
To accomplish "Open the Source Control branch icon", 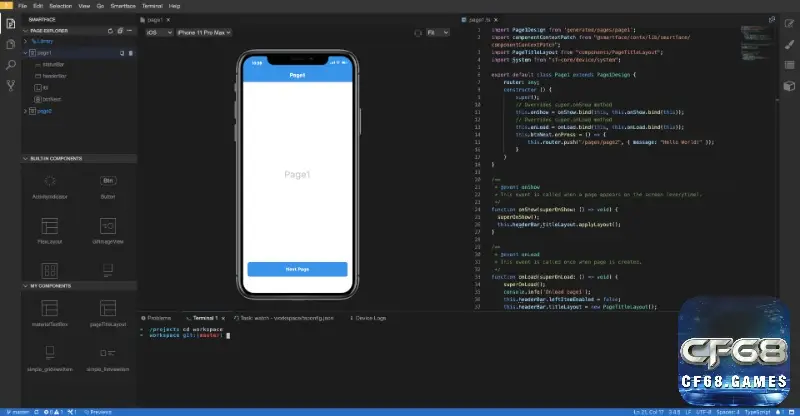I will [11, 85].
